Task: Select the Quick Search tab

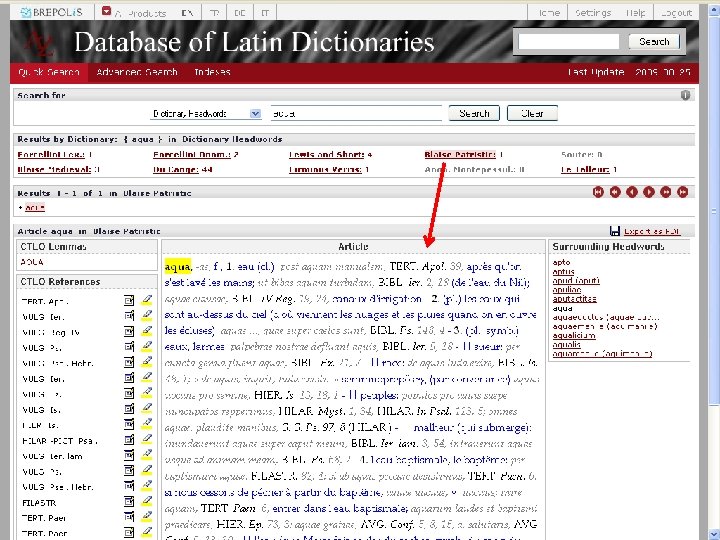Action: 49,72
